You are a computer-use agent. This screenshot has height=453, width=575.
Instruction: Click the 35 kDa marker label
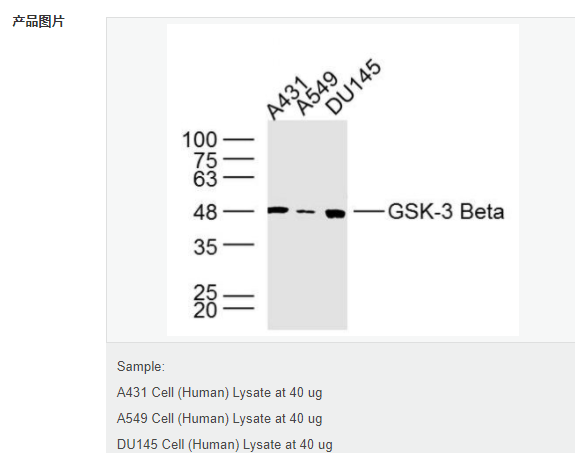pyautogui.click(x=205, y=247)
